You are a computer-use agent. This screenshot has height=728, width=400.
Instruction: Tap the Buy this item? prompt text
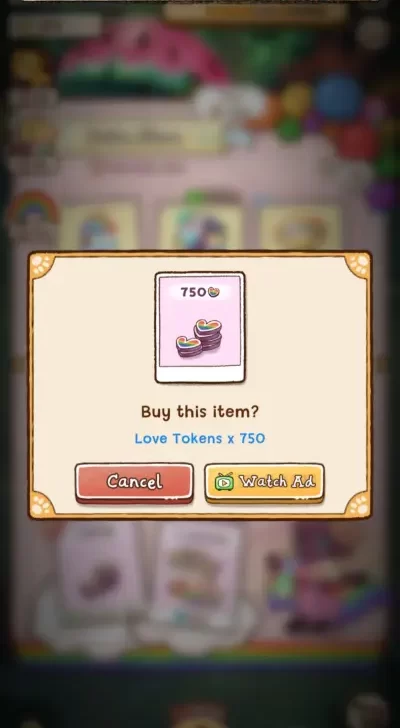click(x=200, y=411)
